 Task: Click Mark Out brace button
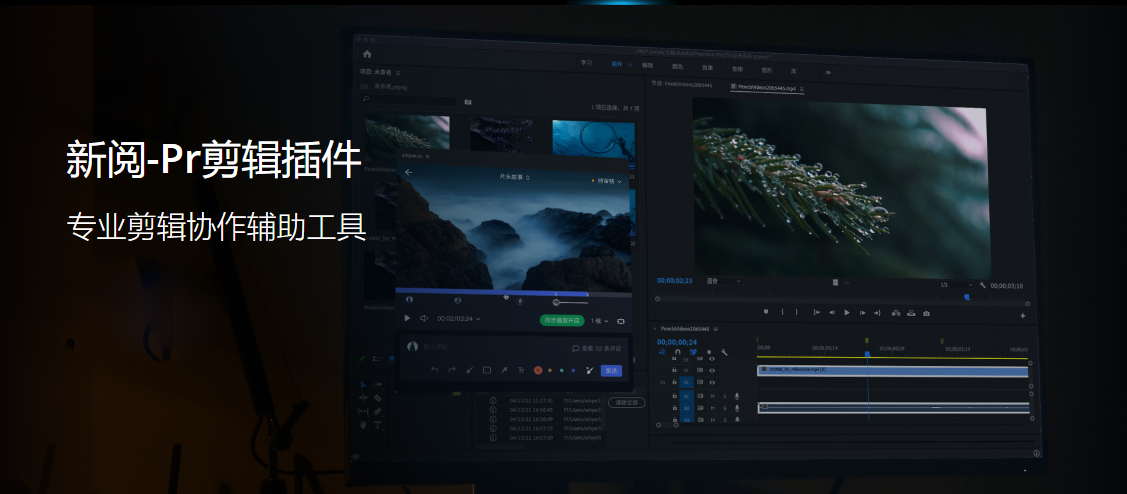coord(796,312)
